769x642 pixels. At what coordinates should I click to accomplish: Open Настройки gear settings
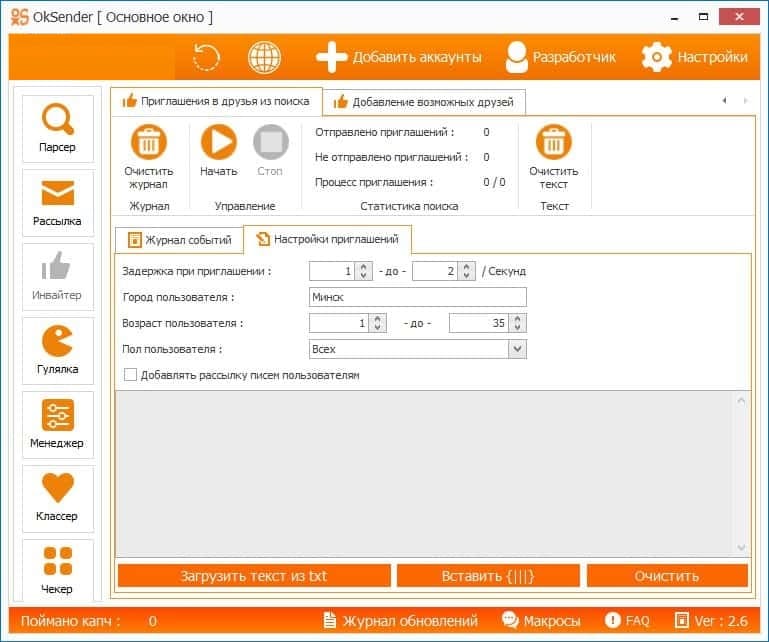[x=695, y=57]
